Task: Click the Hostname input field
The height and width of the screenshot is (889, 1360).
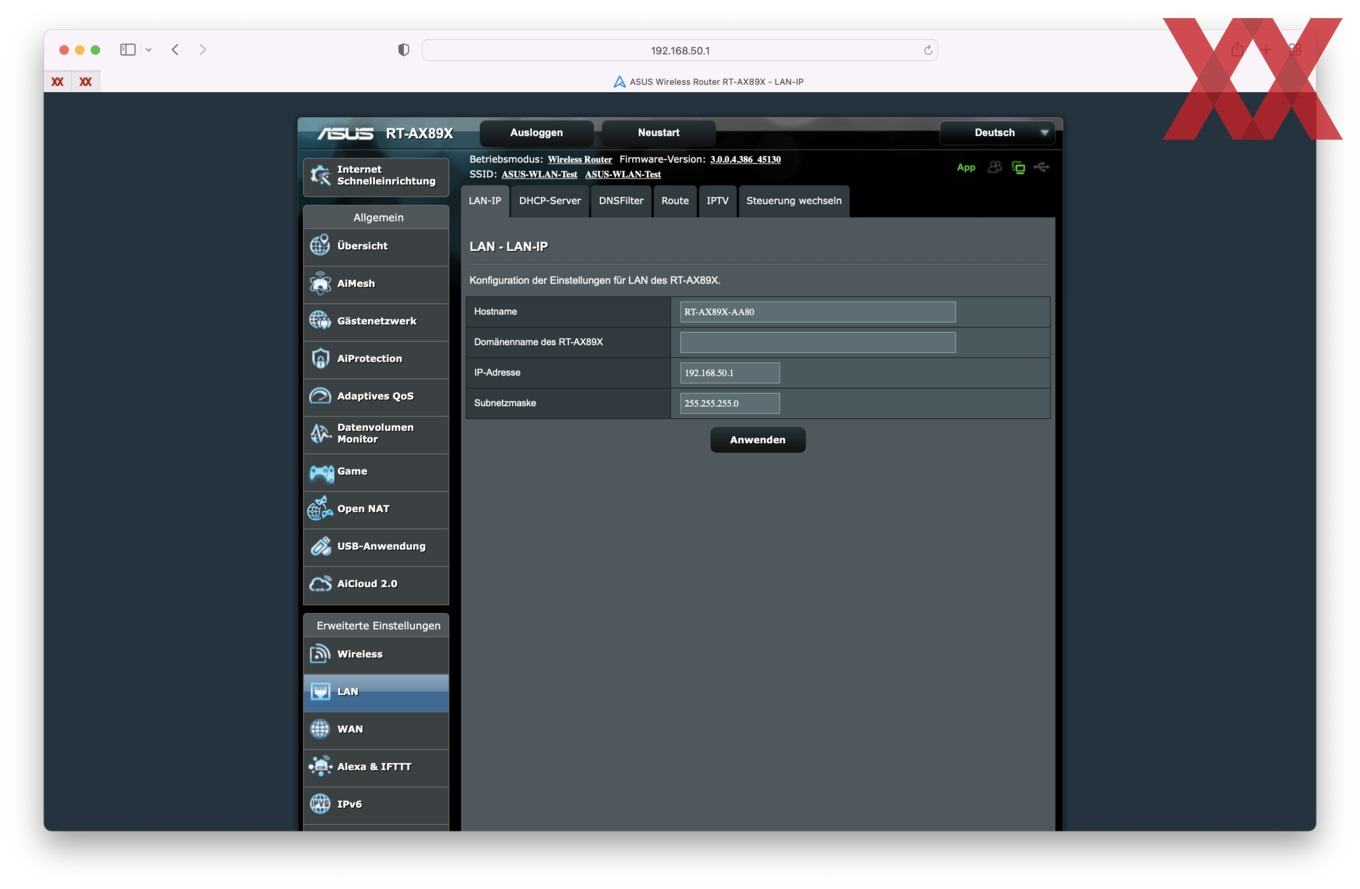Action: [x=818, y=312]
